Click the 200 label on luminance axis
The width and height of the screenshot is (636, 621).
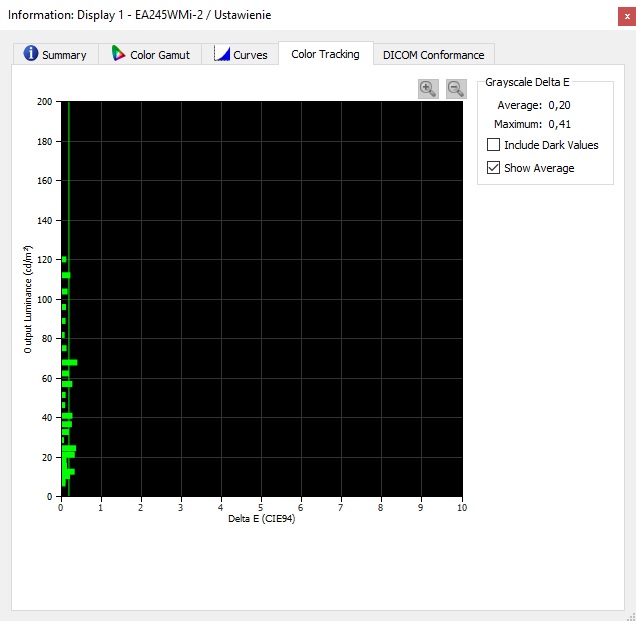point(45,102)
